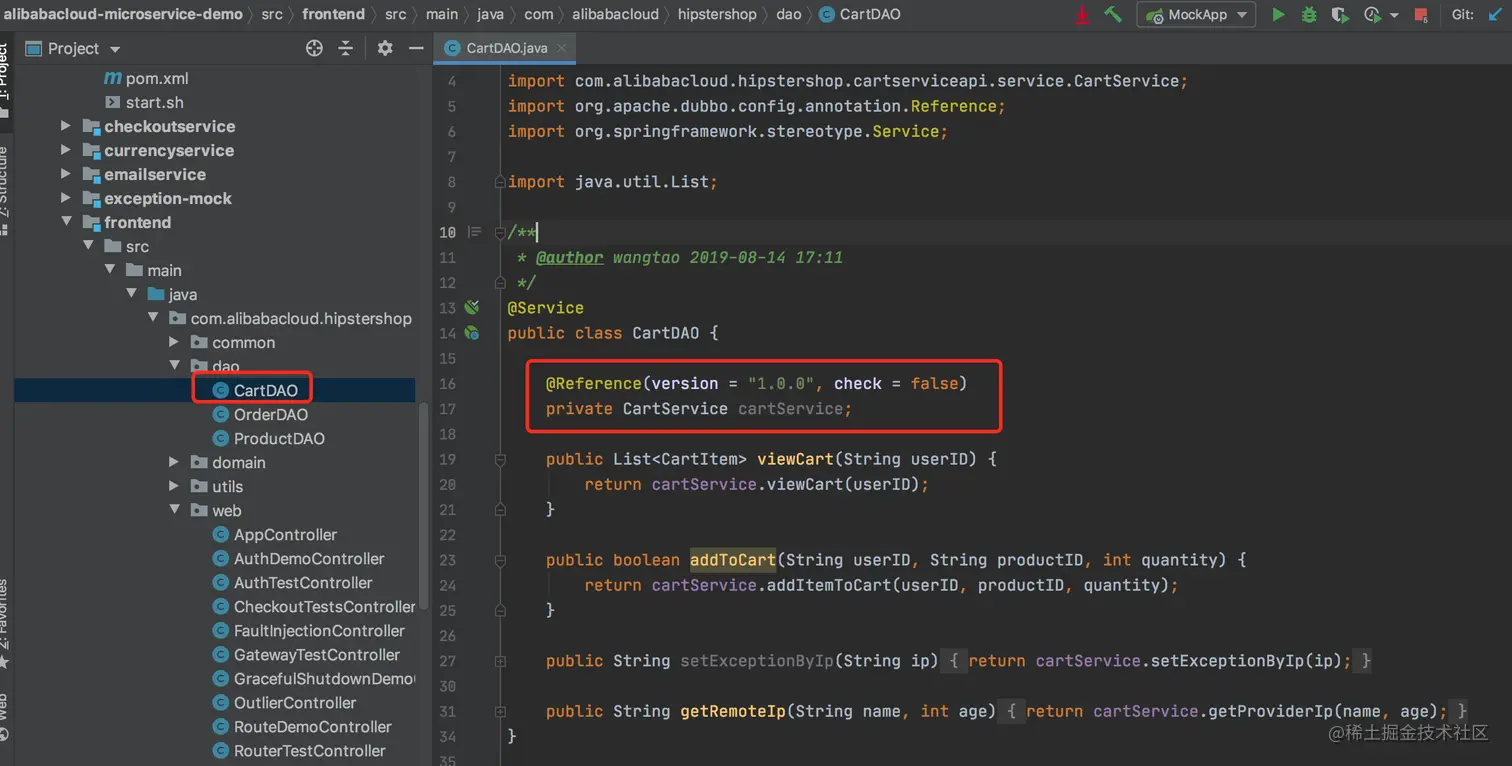The width and height of the screenshot is (1512, 766).
Task: Collapse all in the Project panel toolbar
Action: (x=346, y=49)
